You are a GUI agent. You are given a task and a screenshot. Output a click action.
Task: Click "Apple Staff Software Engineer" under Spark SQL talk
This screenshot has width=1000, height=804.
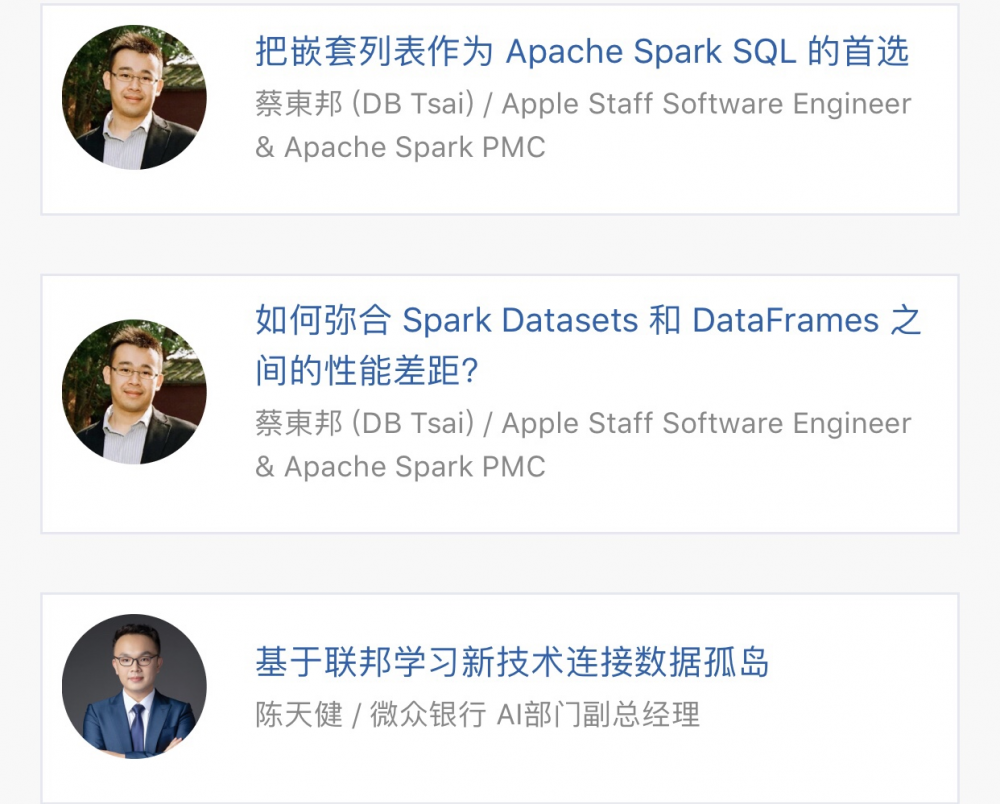(706, 104)
